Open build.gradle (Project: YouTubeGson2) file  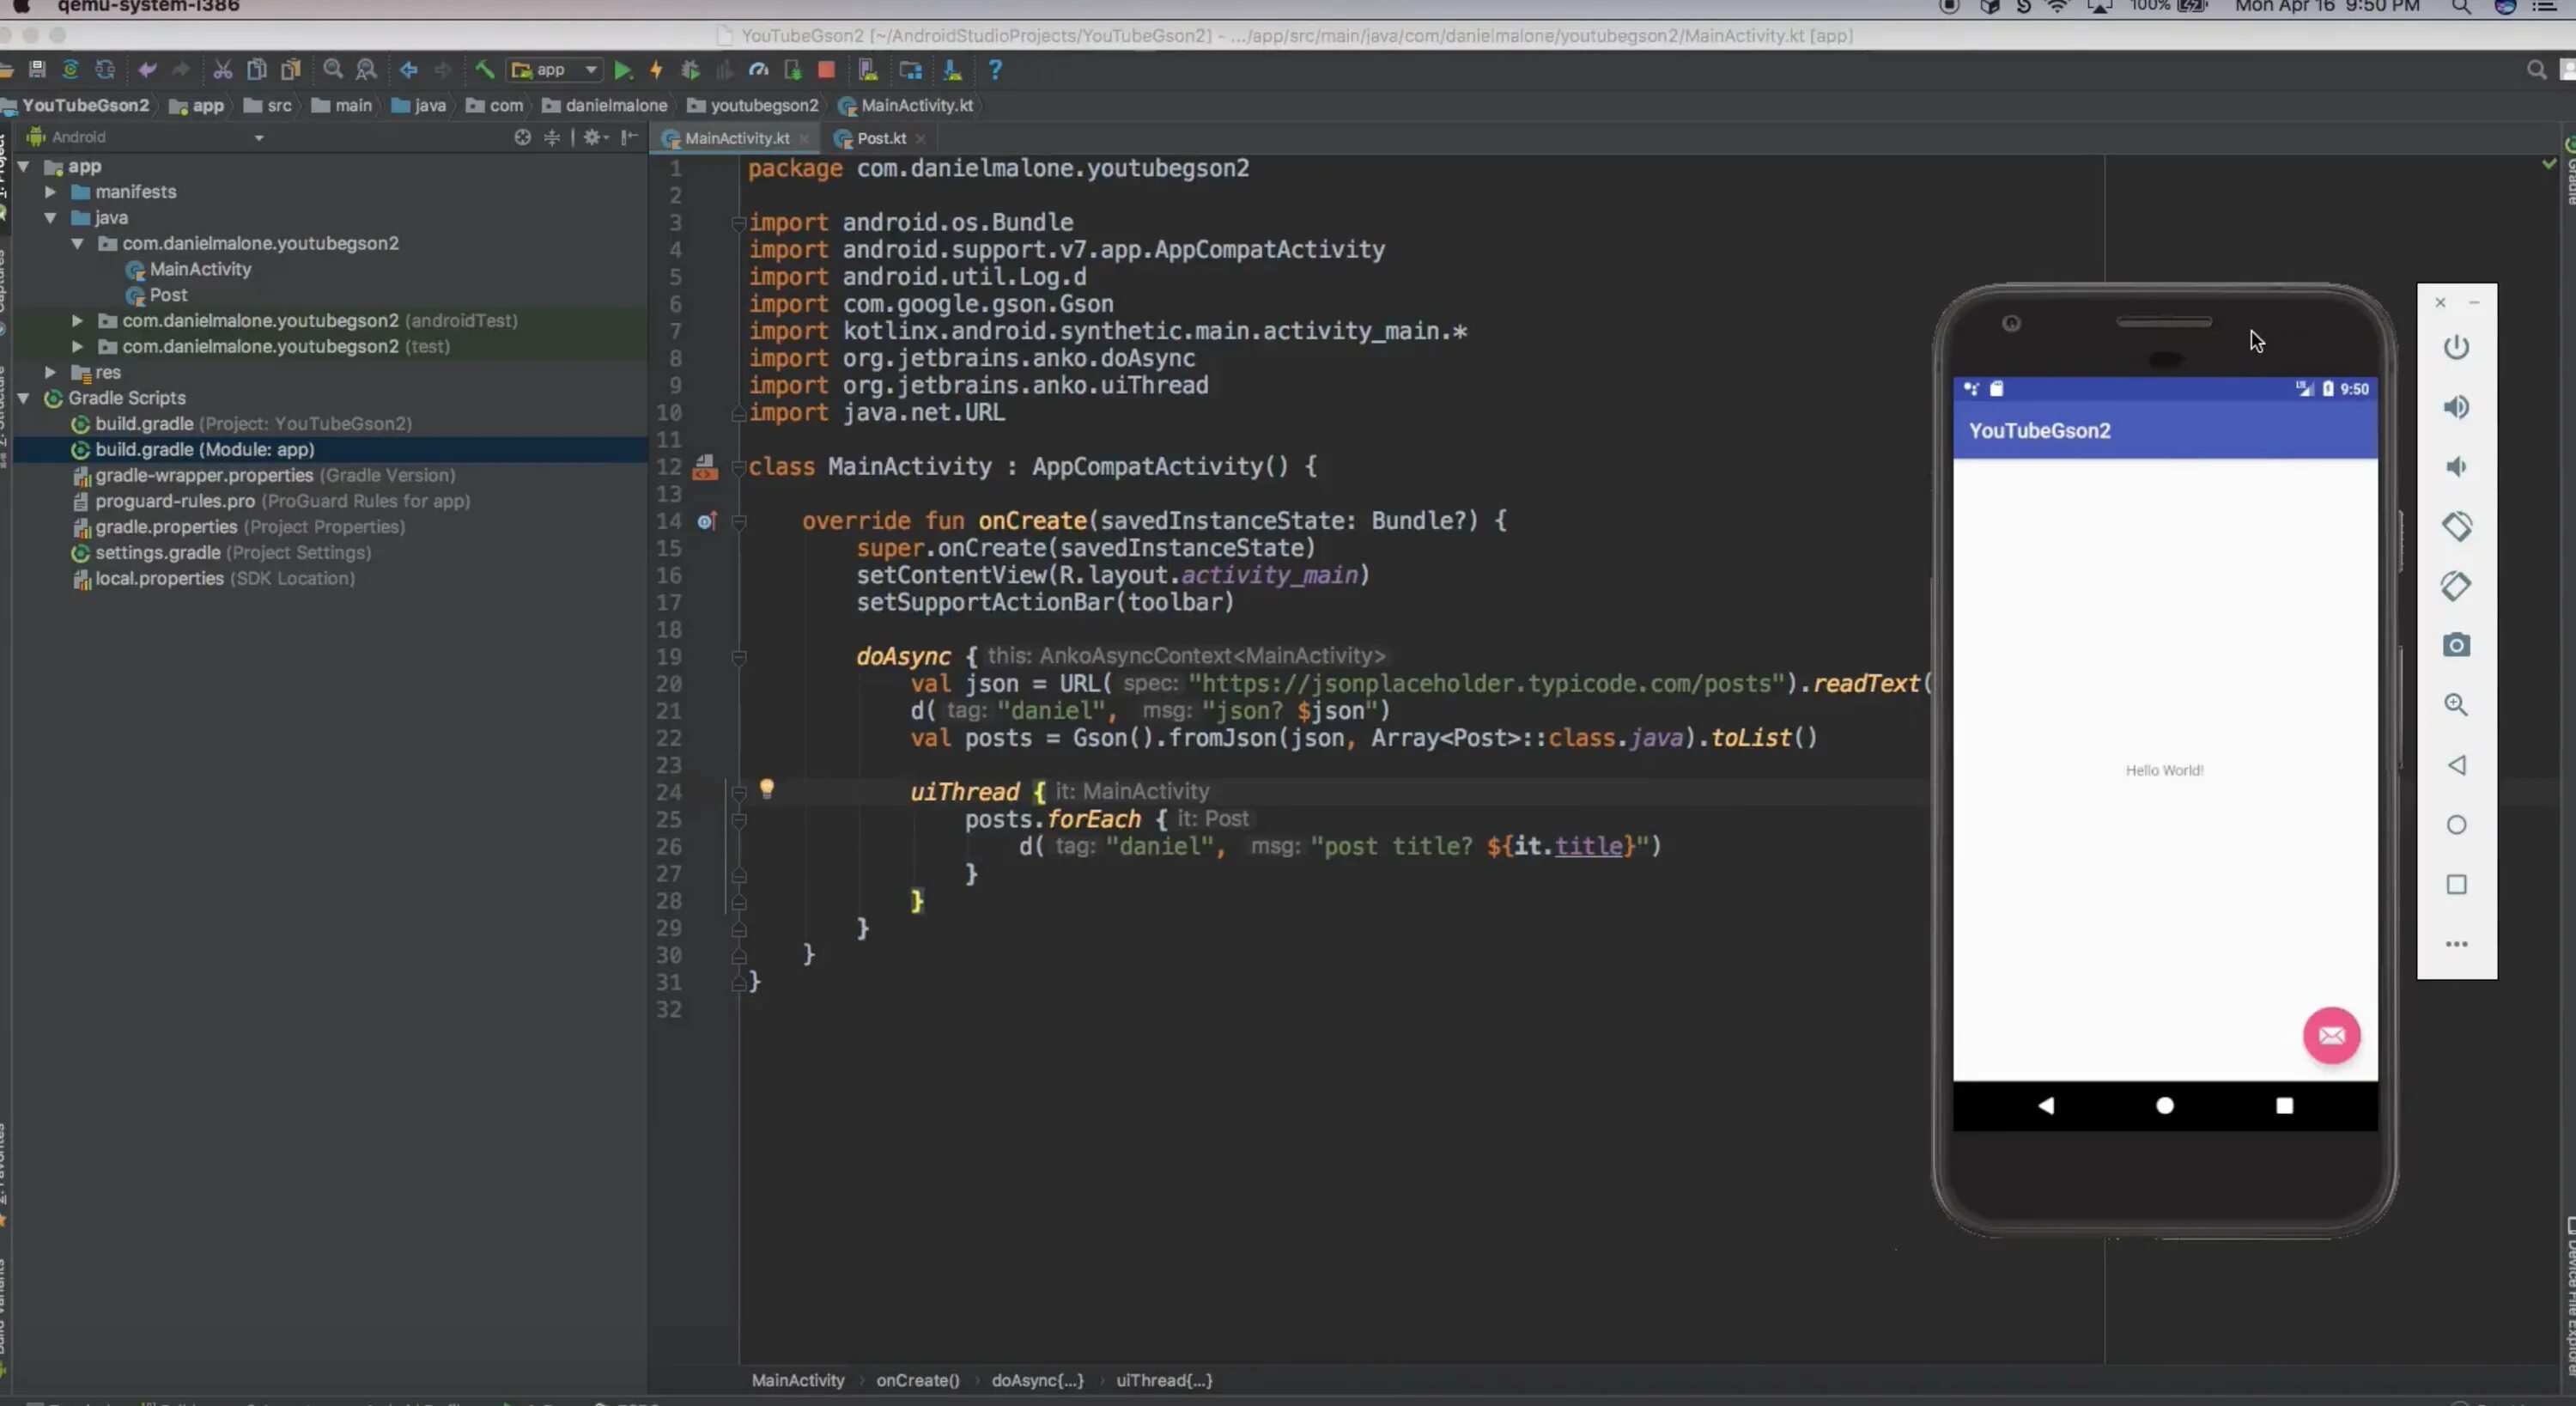[144, 424]
